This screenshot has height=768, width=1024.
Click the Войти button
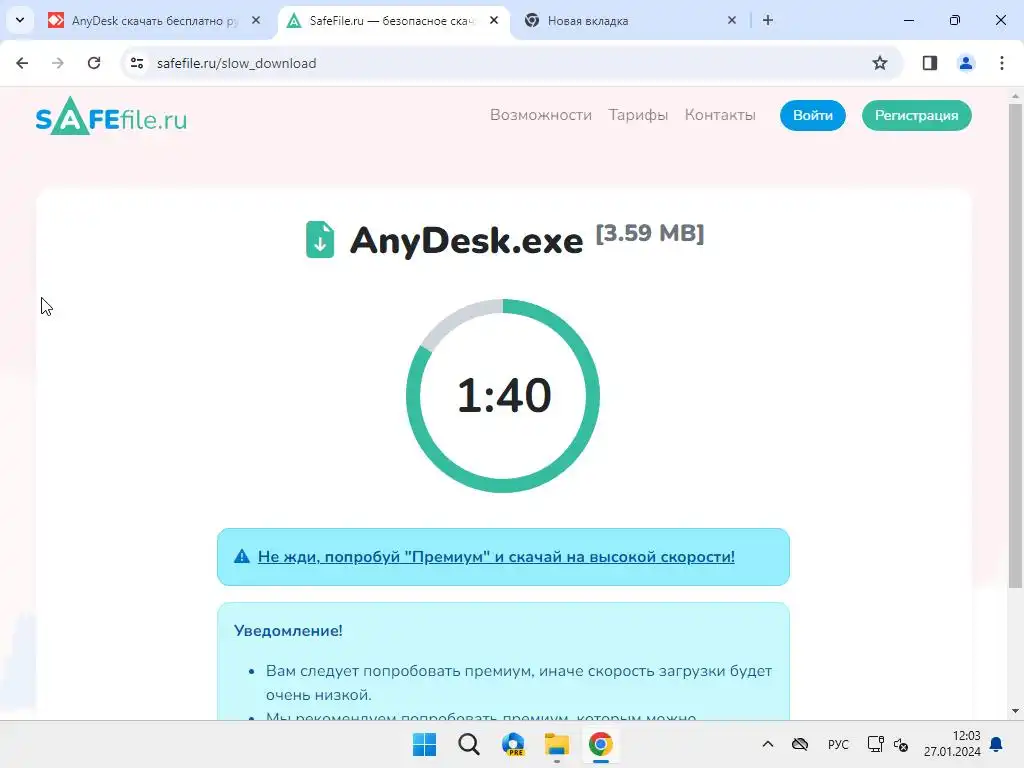click(x=812, y=116)
